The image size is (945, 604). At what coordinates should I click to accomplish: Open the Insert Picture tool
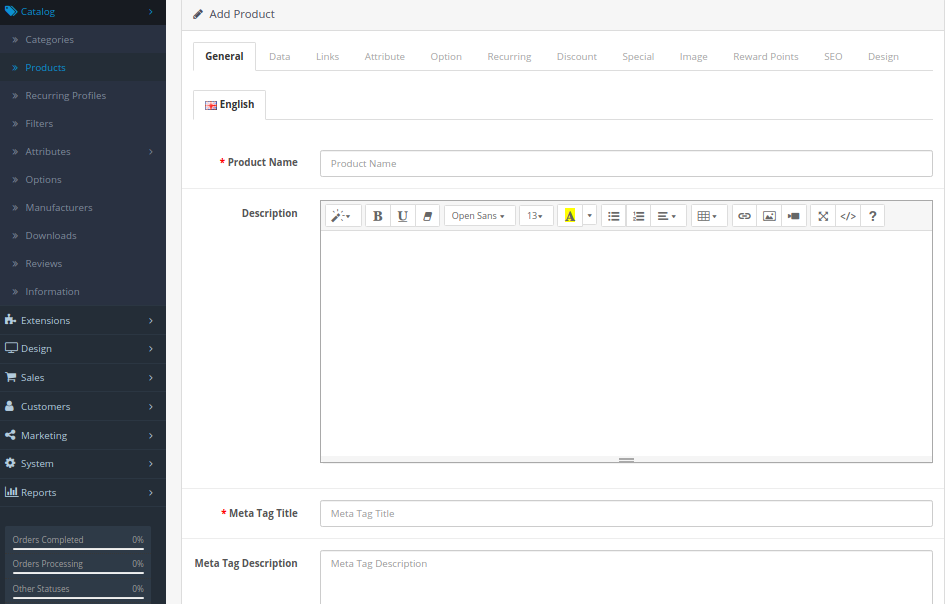point(769,215)
